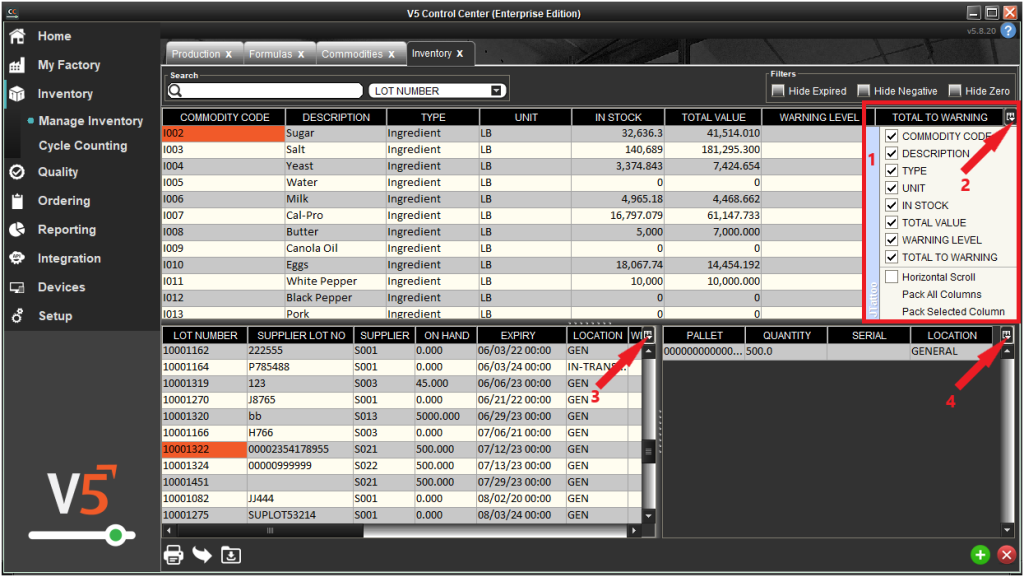This screenshot has width=1024, height=577.
Task: Click the green add plus button
Action: click(980, 555)
